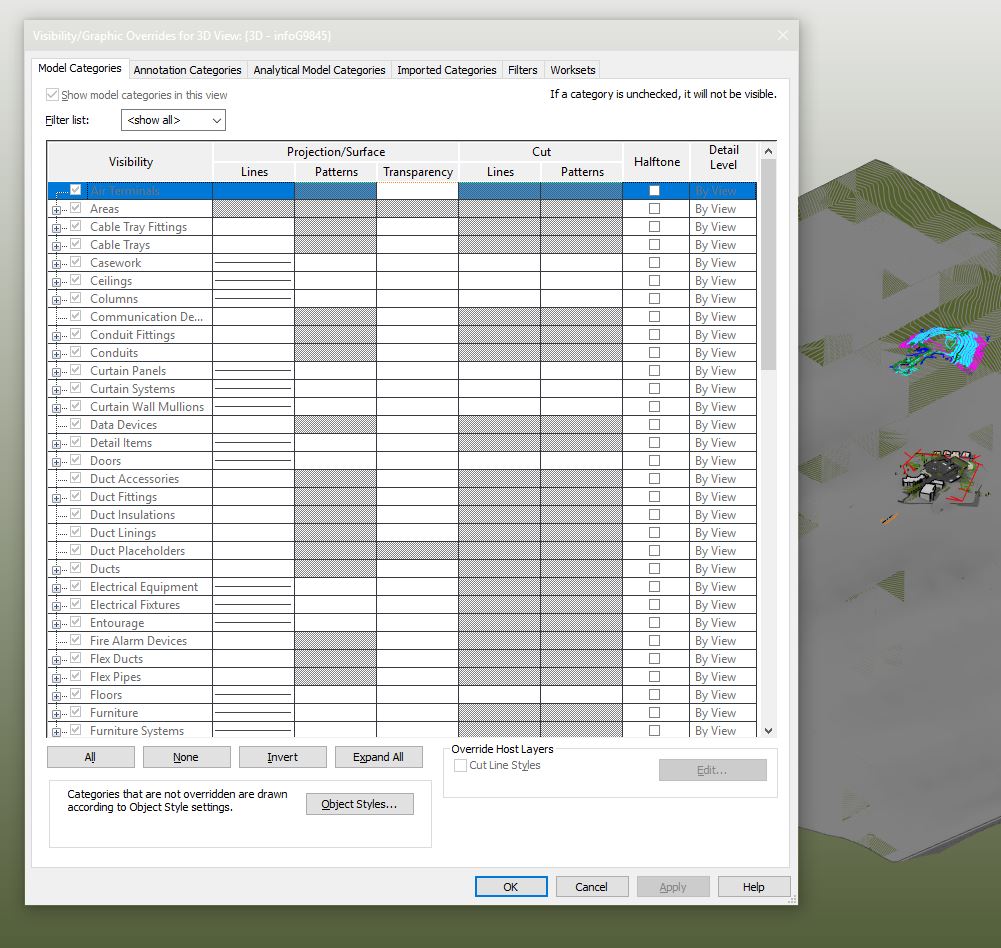This screenshot has width=1001, height=948.
Task: Toggle Halftone checkbox for Furniture row
Action: click(x=654, y=712)
